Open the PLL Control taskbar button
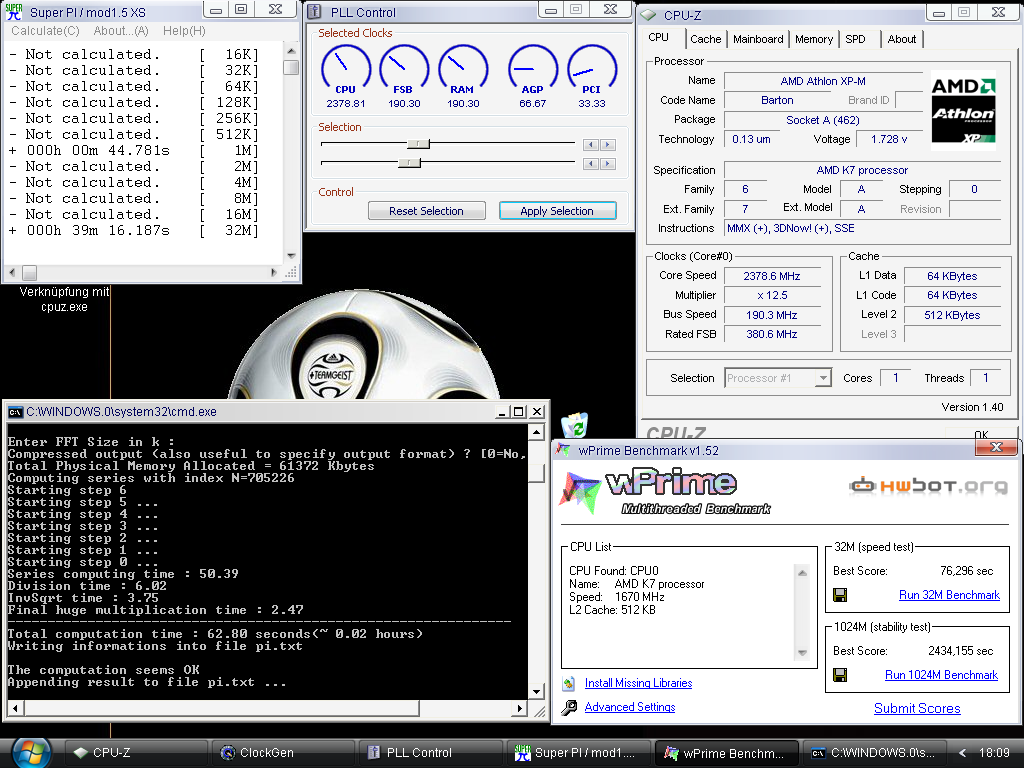The image size is (1024, 768). pyautogui.click(x=432, y=753)
